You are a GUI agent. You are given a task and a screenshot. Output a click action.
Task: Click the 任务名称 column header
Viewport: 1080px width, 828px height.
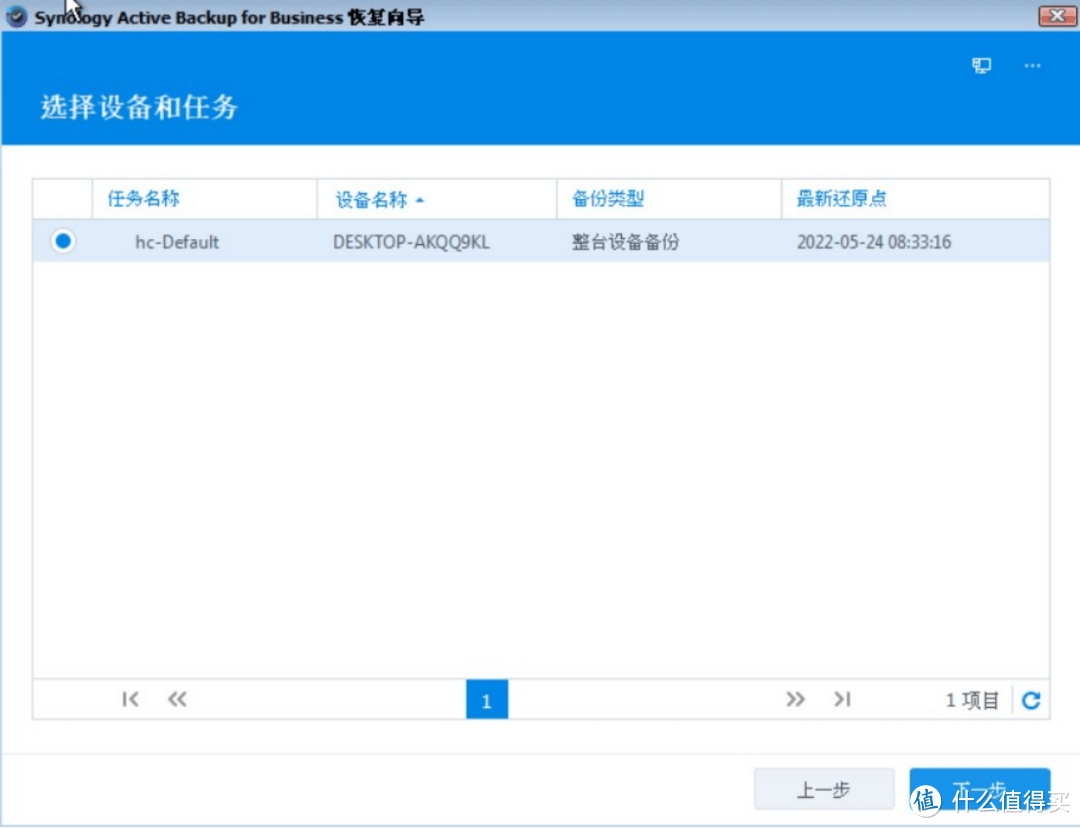tap(144, 198)
